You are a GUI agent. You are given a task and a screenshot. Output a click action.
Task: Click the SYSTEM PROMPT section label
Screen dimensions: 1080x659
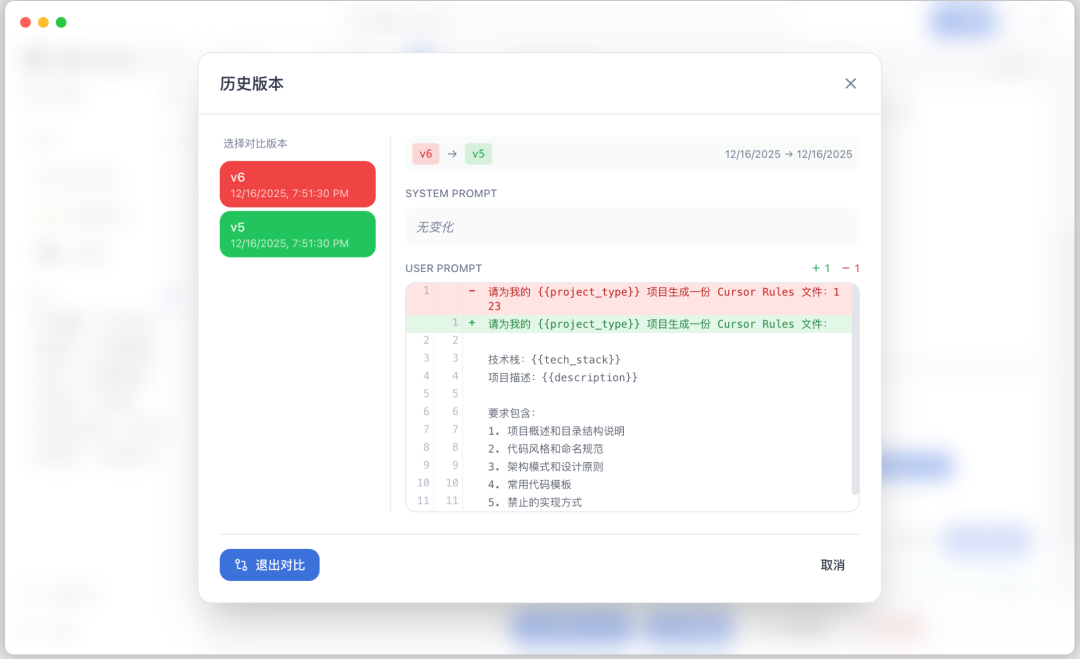[x=451, y=193]
